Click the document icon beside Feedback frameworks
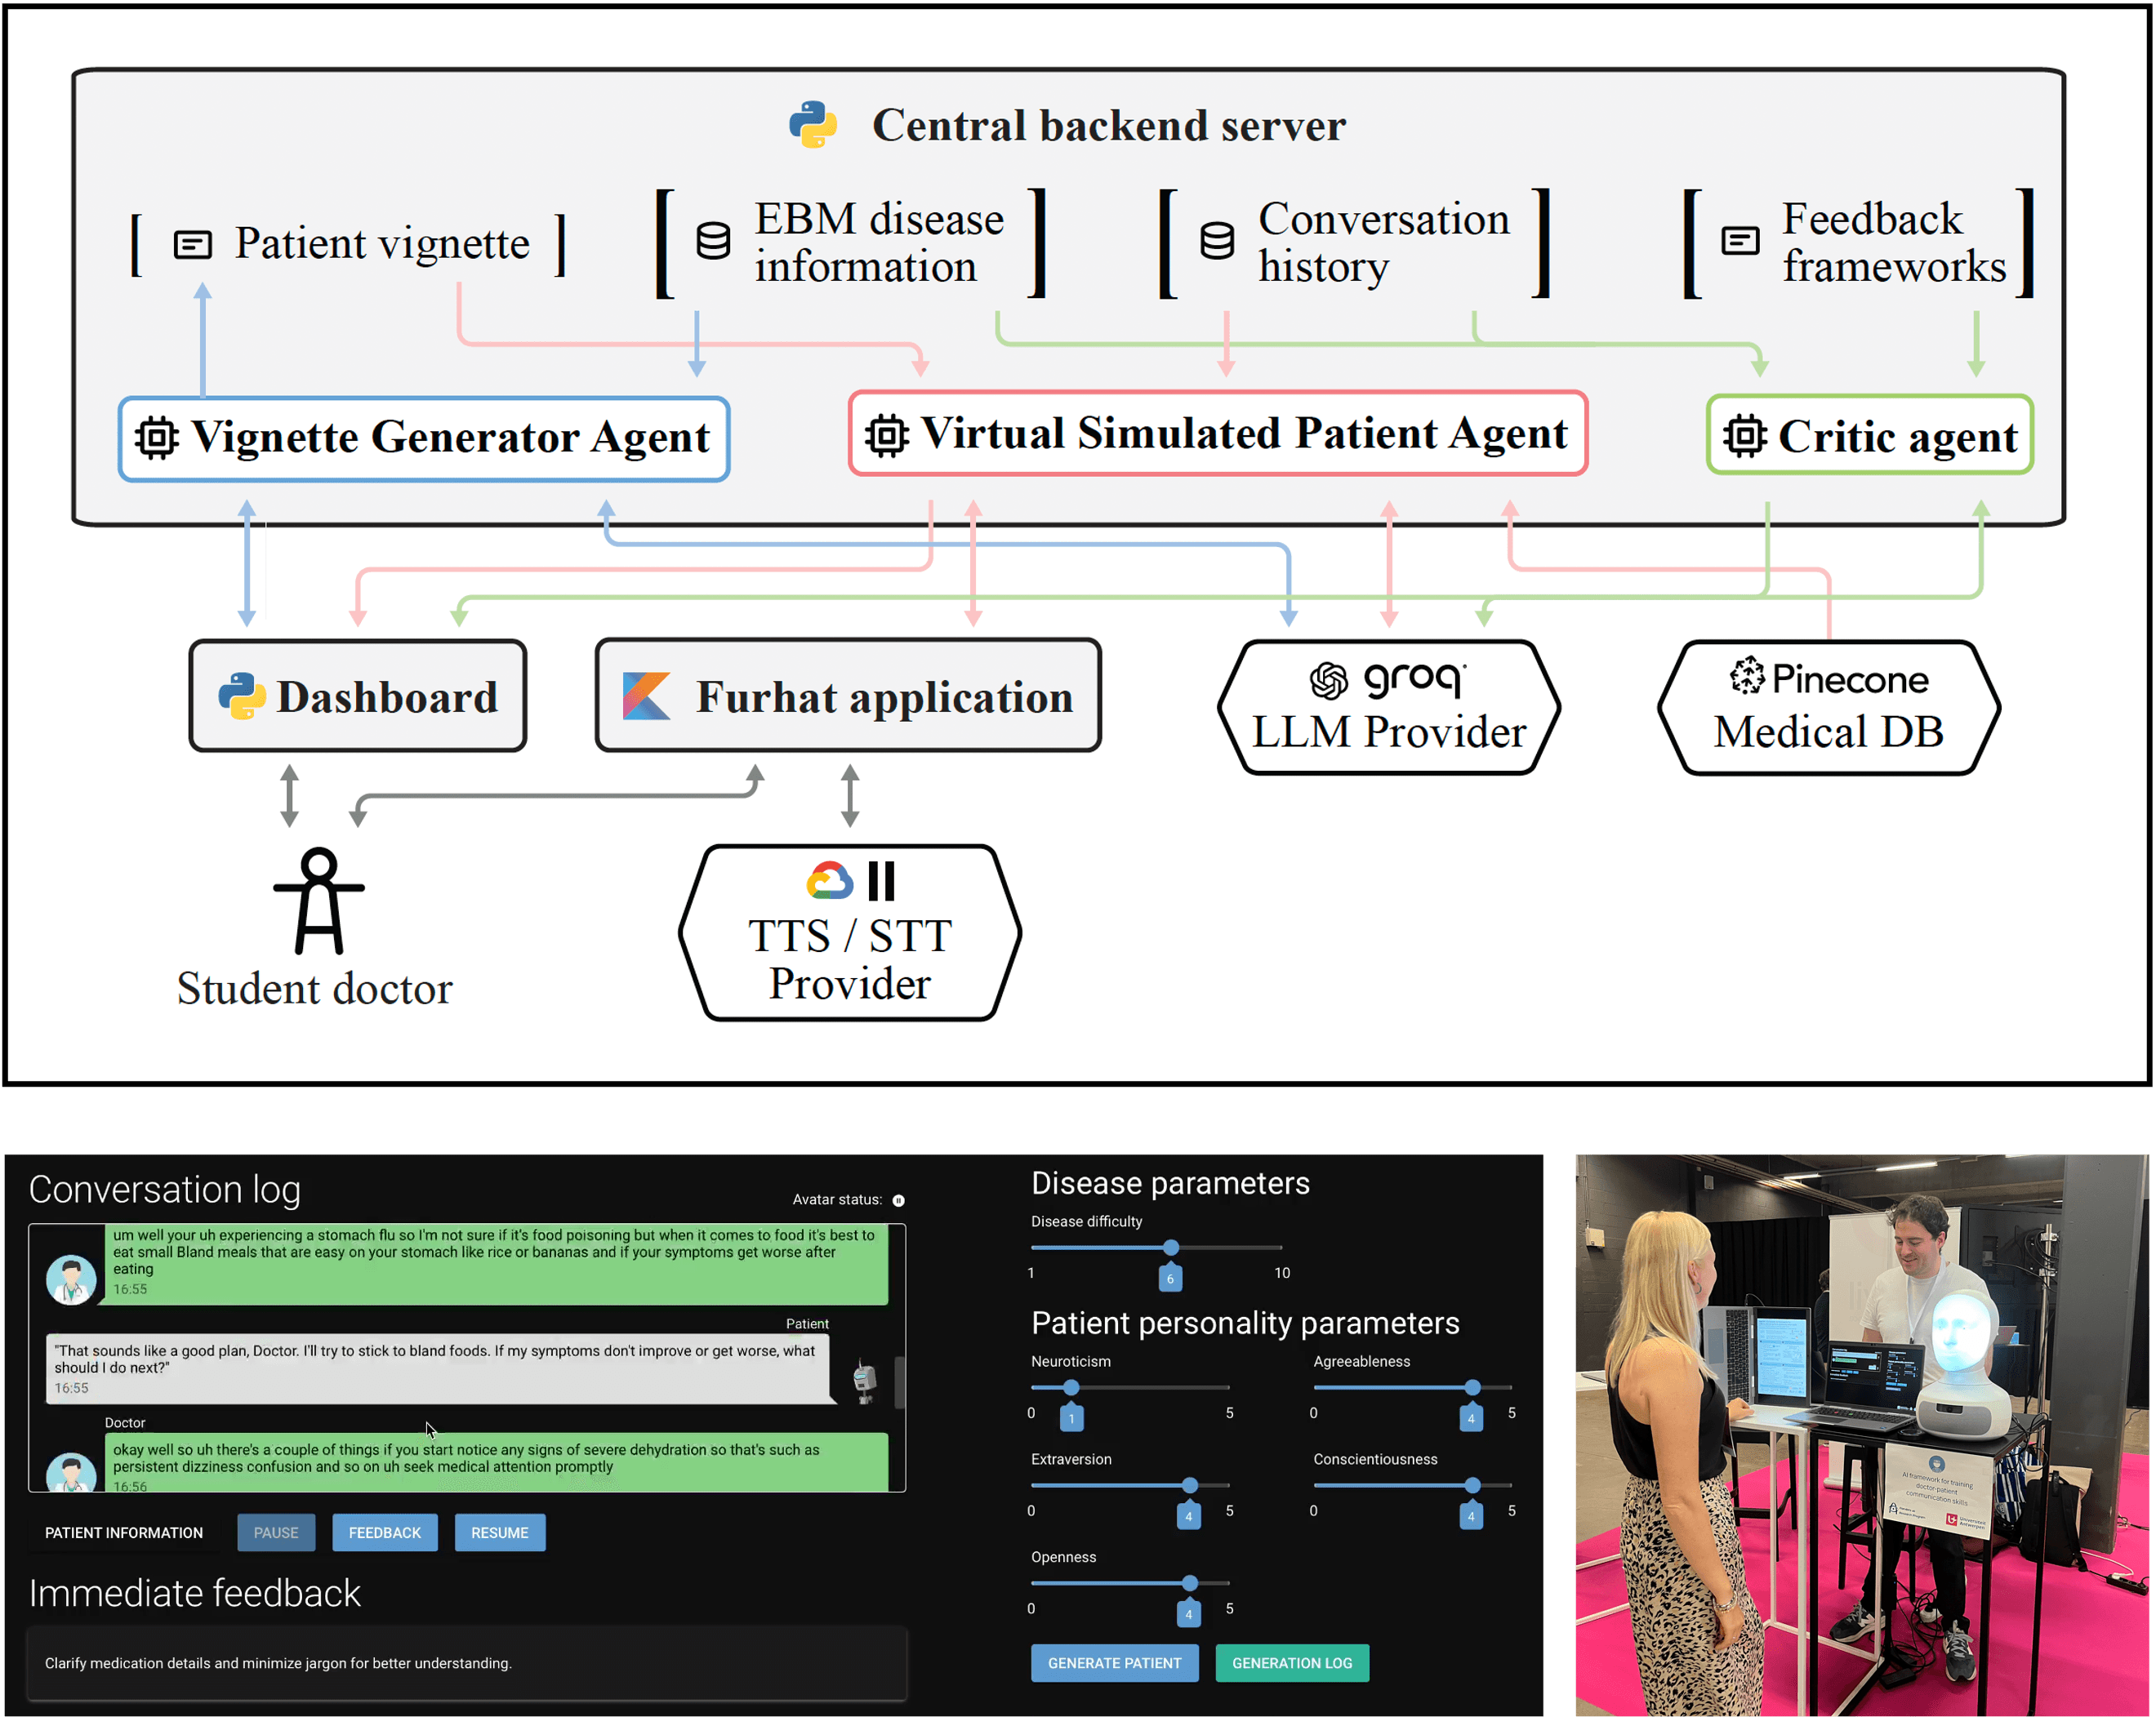 [x=1740, y=241]
